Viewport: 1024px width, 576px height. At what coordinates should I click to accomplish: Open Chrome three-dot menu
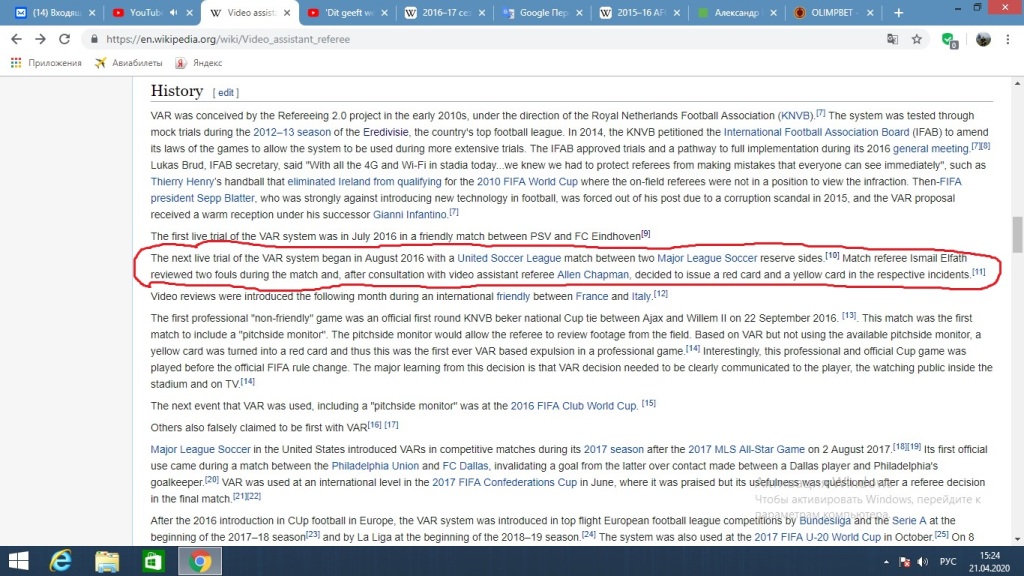[x=1008, y=39]
